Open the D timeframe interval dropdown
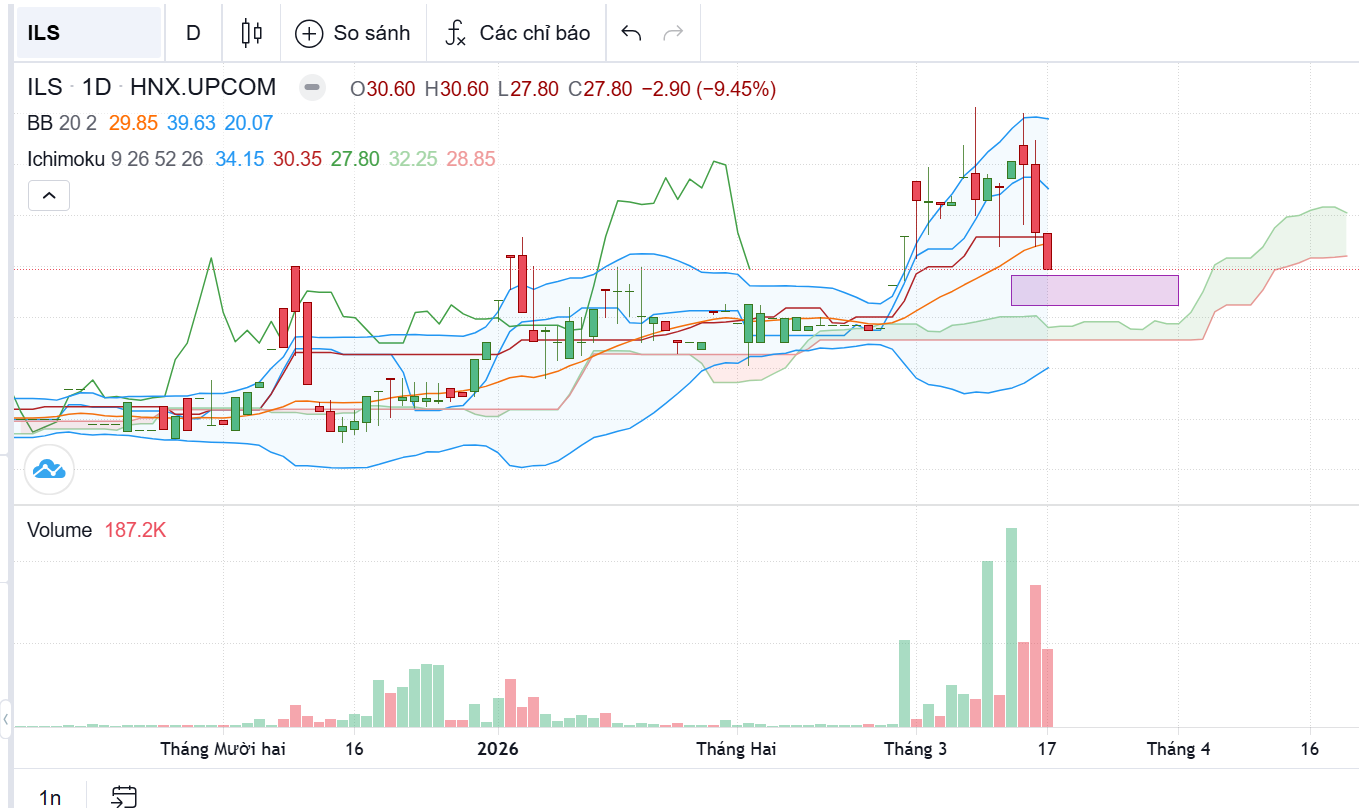This screenshot has width=1359, height=808. click(x=193, y=33)
